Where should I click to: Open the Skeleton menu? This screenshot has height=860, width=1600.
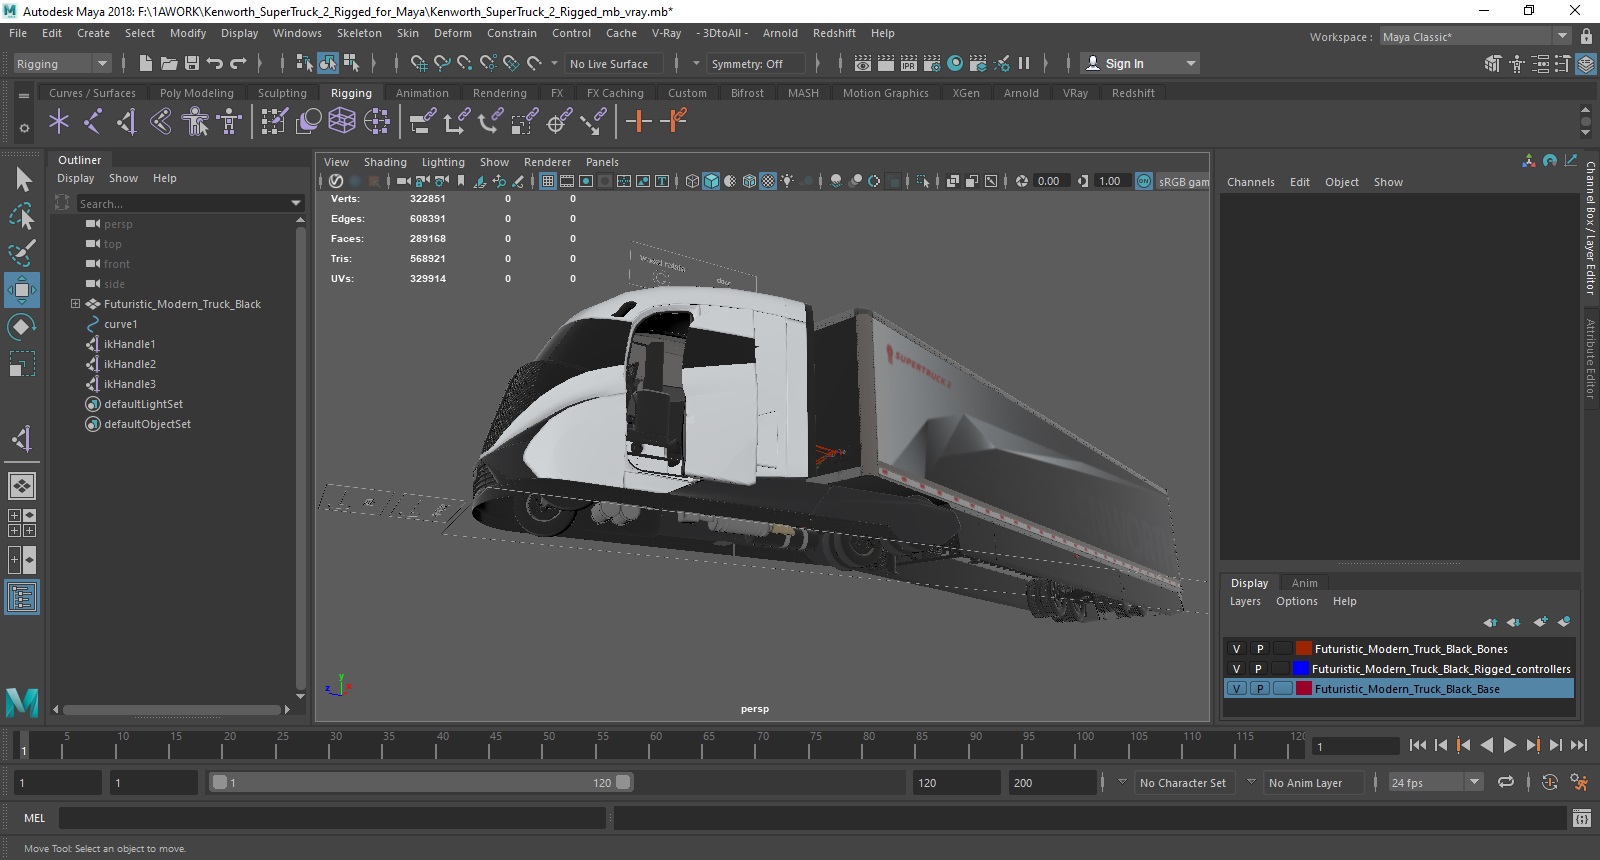click(359, 33)
